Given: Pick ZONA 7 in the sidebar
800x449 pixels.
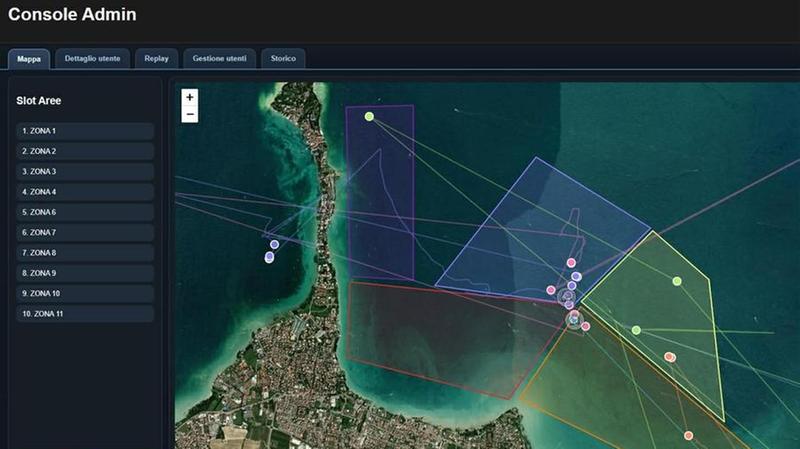Looking at the screenshot, I should pyautogui.click(x=85, y=233).
